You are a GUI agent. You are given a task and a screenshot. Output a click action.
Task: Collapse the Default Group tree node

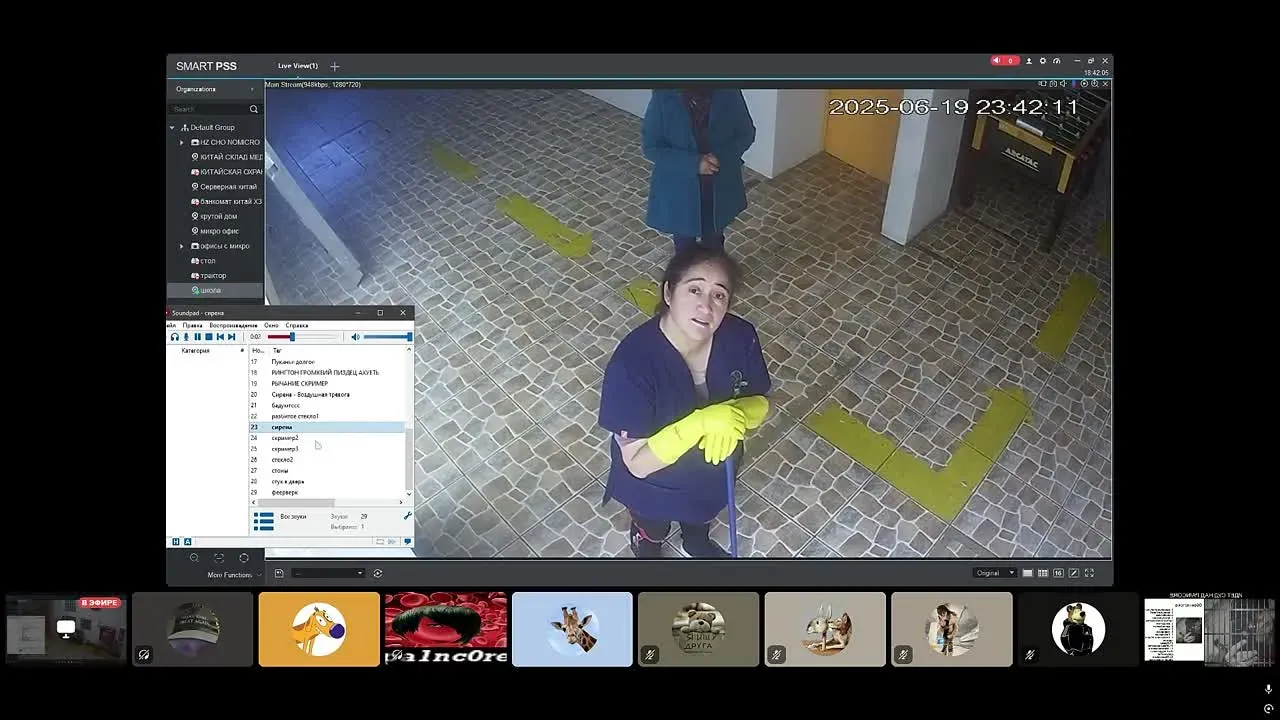tap(172, 128)
